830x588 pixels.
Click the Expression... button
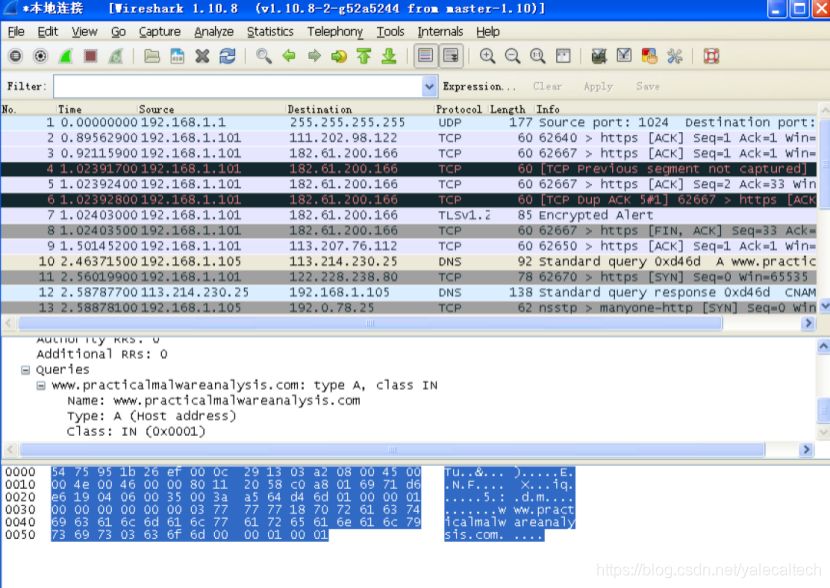[x=479, y=86]
